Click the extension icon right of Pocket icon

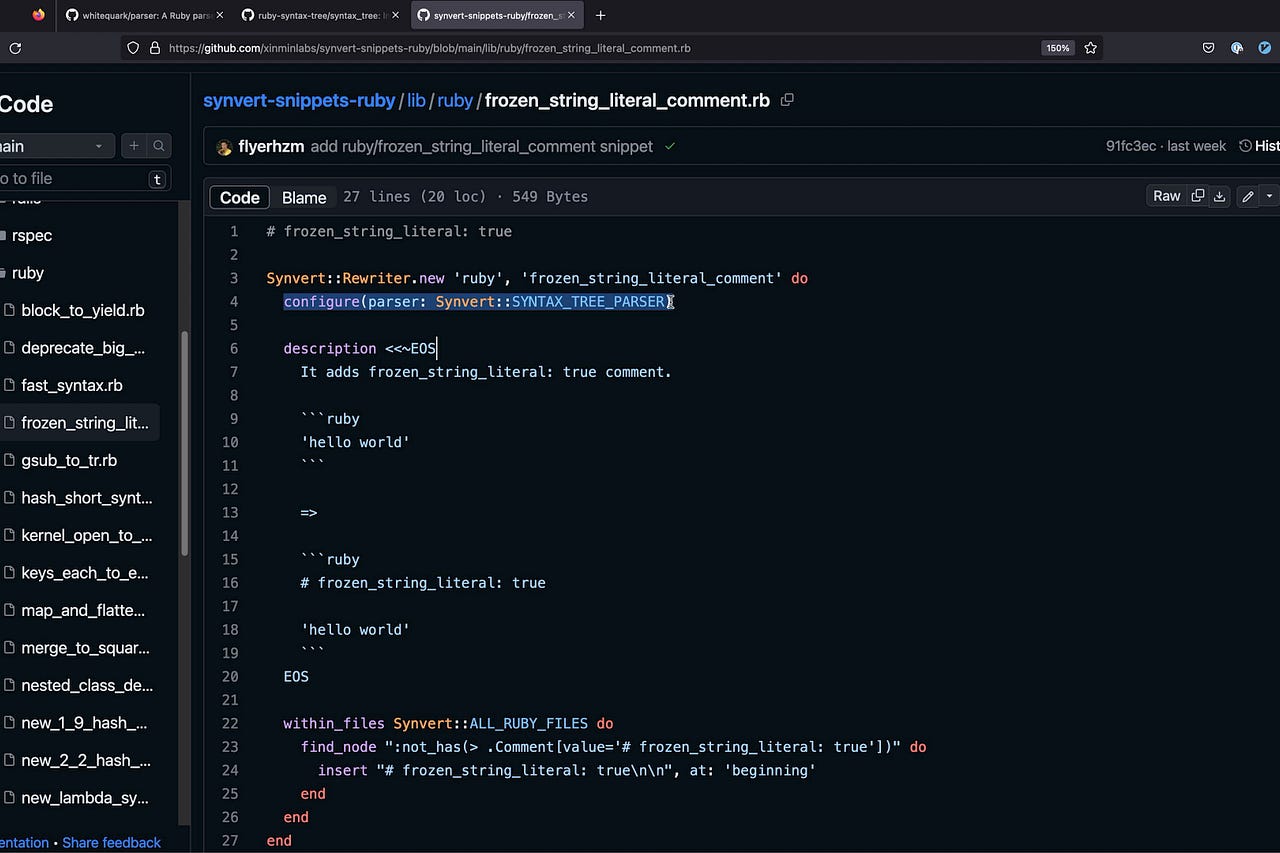pos(1237,47)
